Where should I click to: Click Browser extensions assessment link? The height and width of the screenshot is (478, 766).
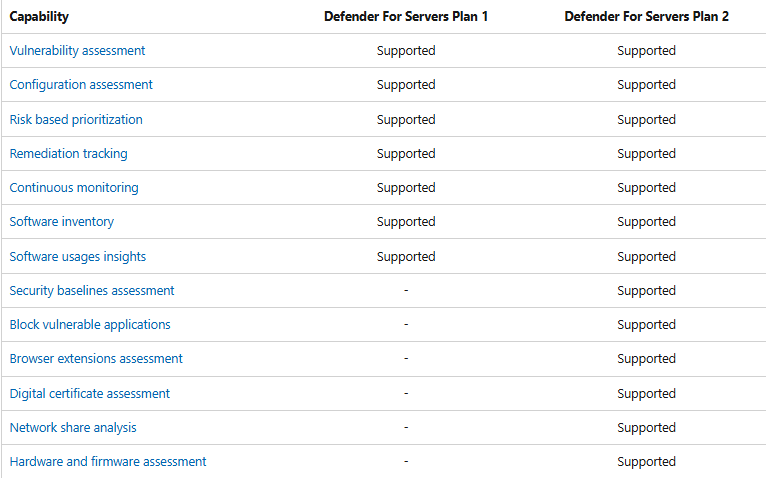[x=96, y=359]
